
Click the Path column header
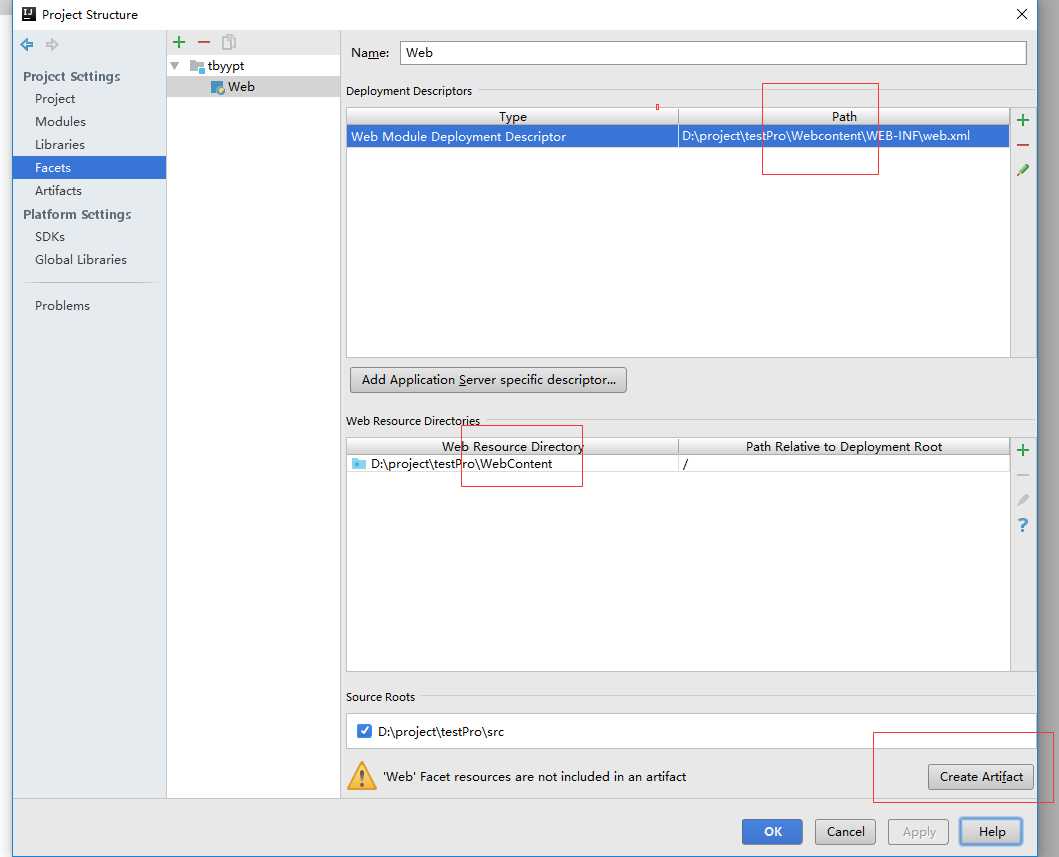tap(844, 116)
